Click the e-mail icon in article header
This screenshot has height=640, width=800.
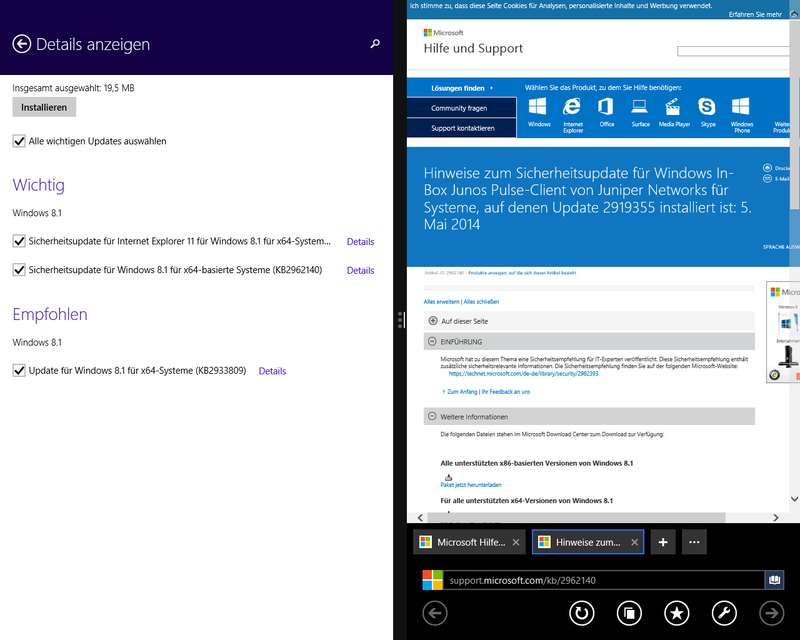[x=767, y=179]
